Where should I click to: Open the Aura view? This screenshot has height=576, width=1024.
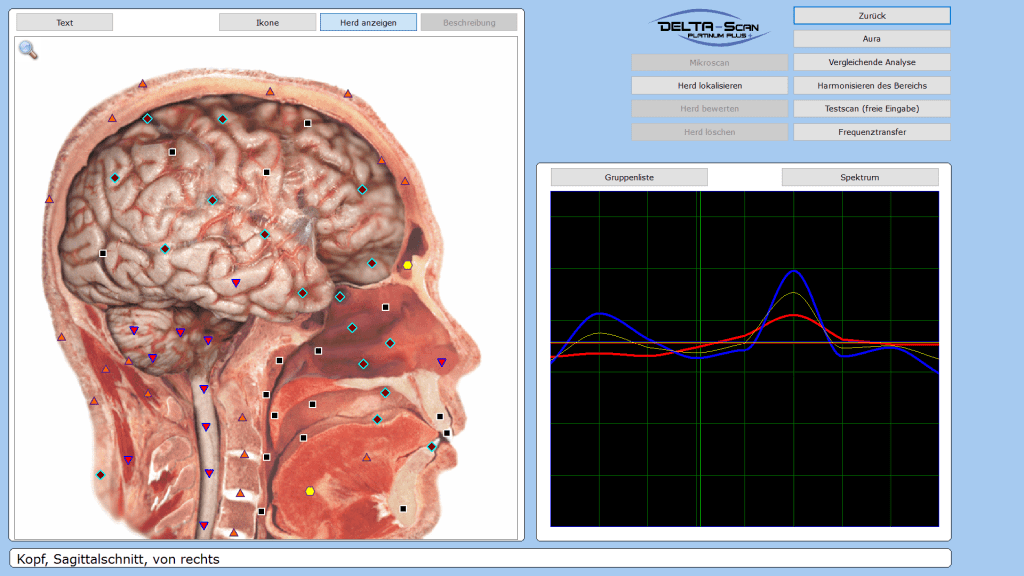[871, 39]
